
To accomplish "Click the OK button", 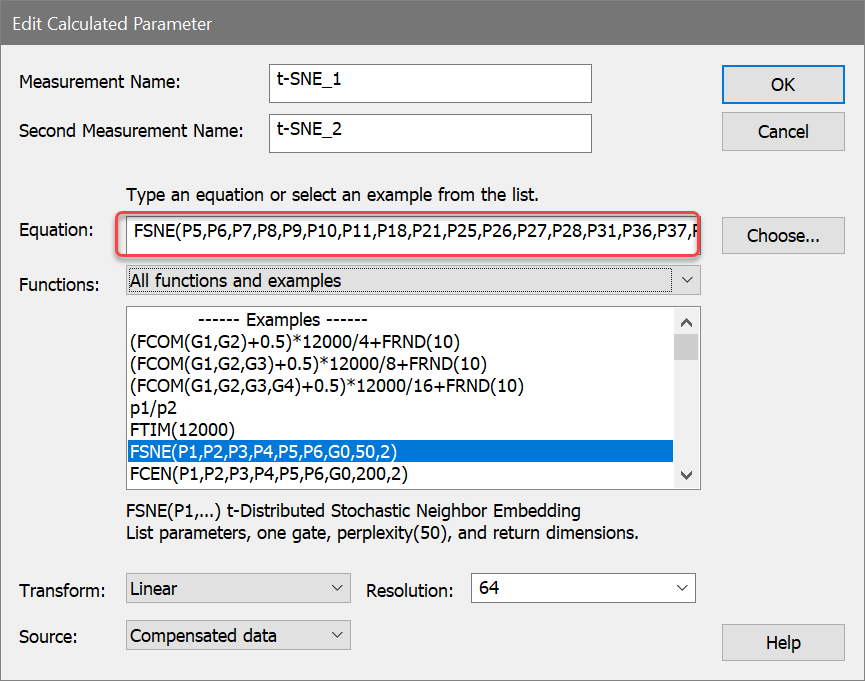I will point(783,85).
